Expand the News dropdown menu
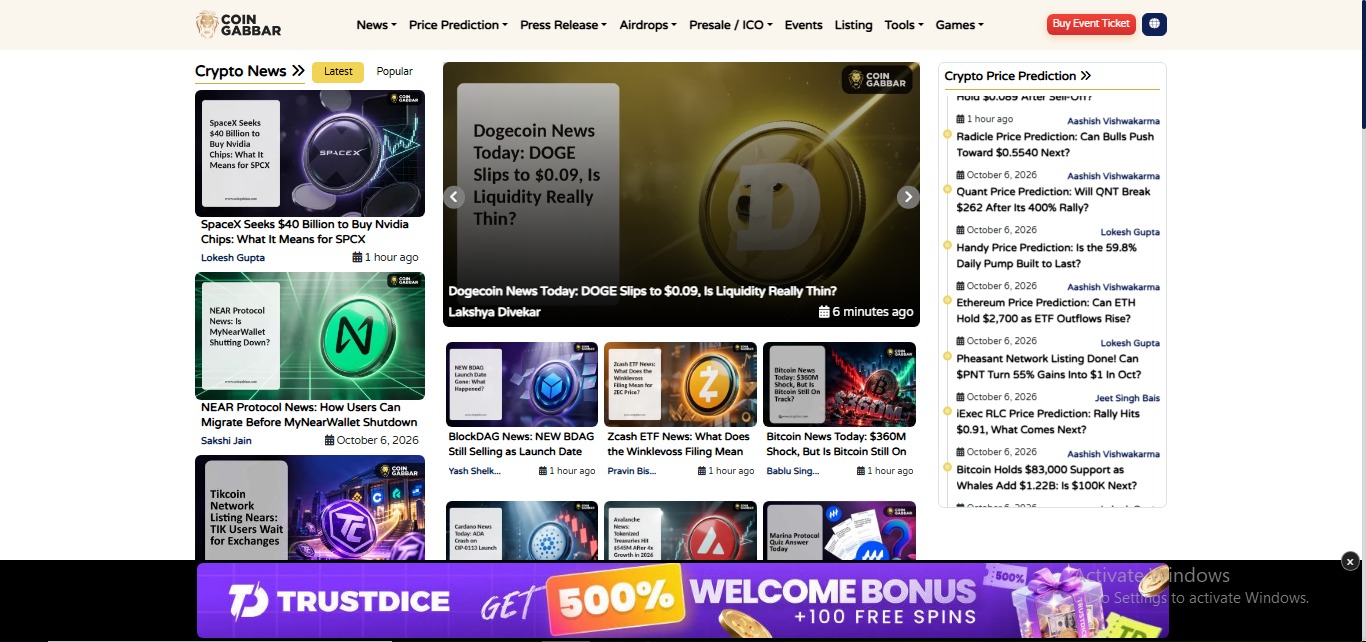The image size is (1366, 642). [x=376, y=25]
